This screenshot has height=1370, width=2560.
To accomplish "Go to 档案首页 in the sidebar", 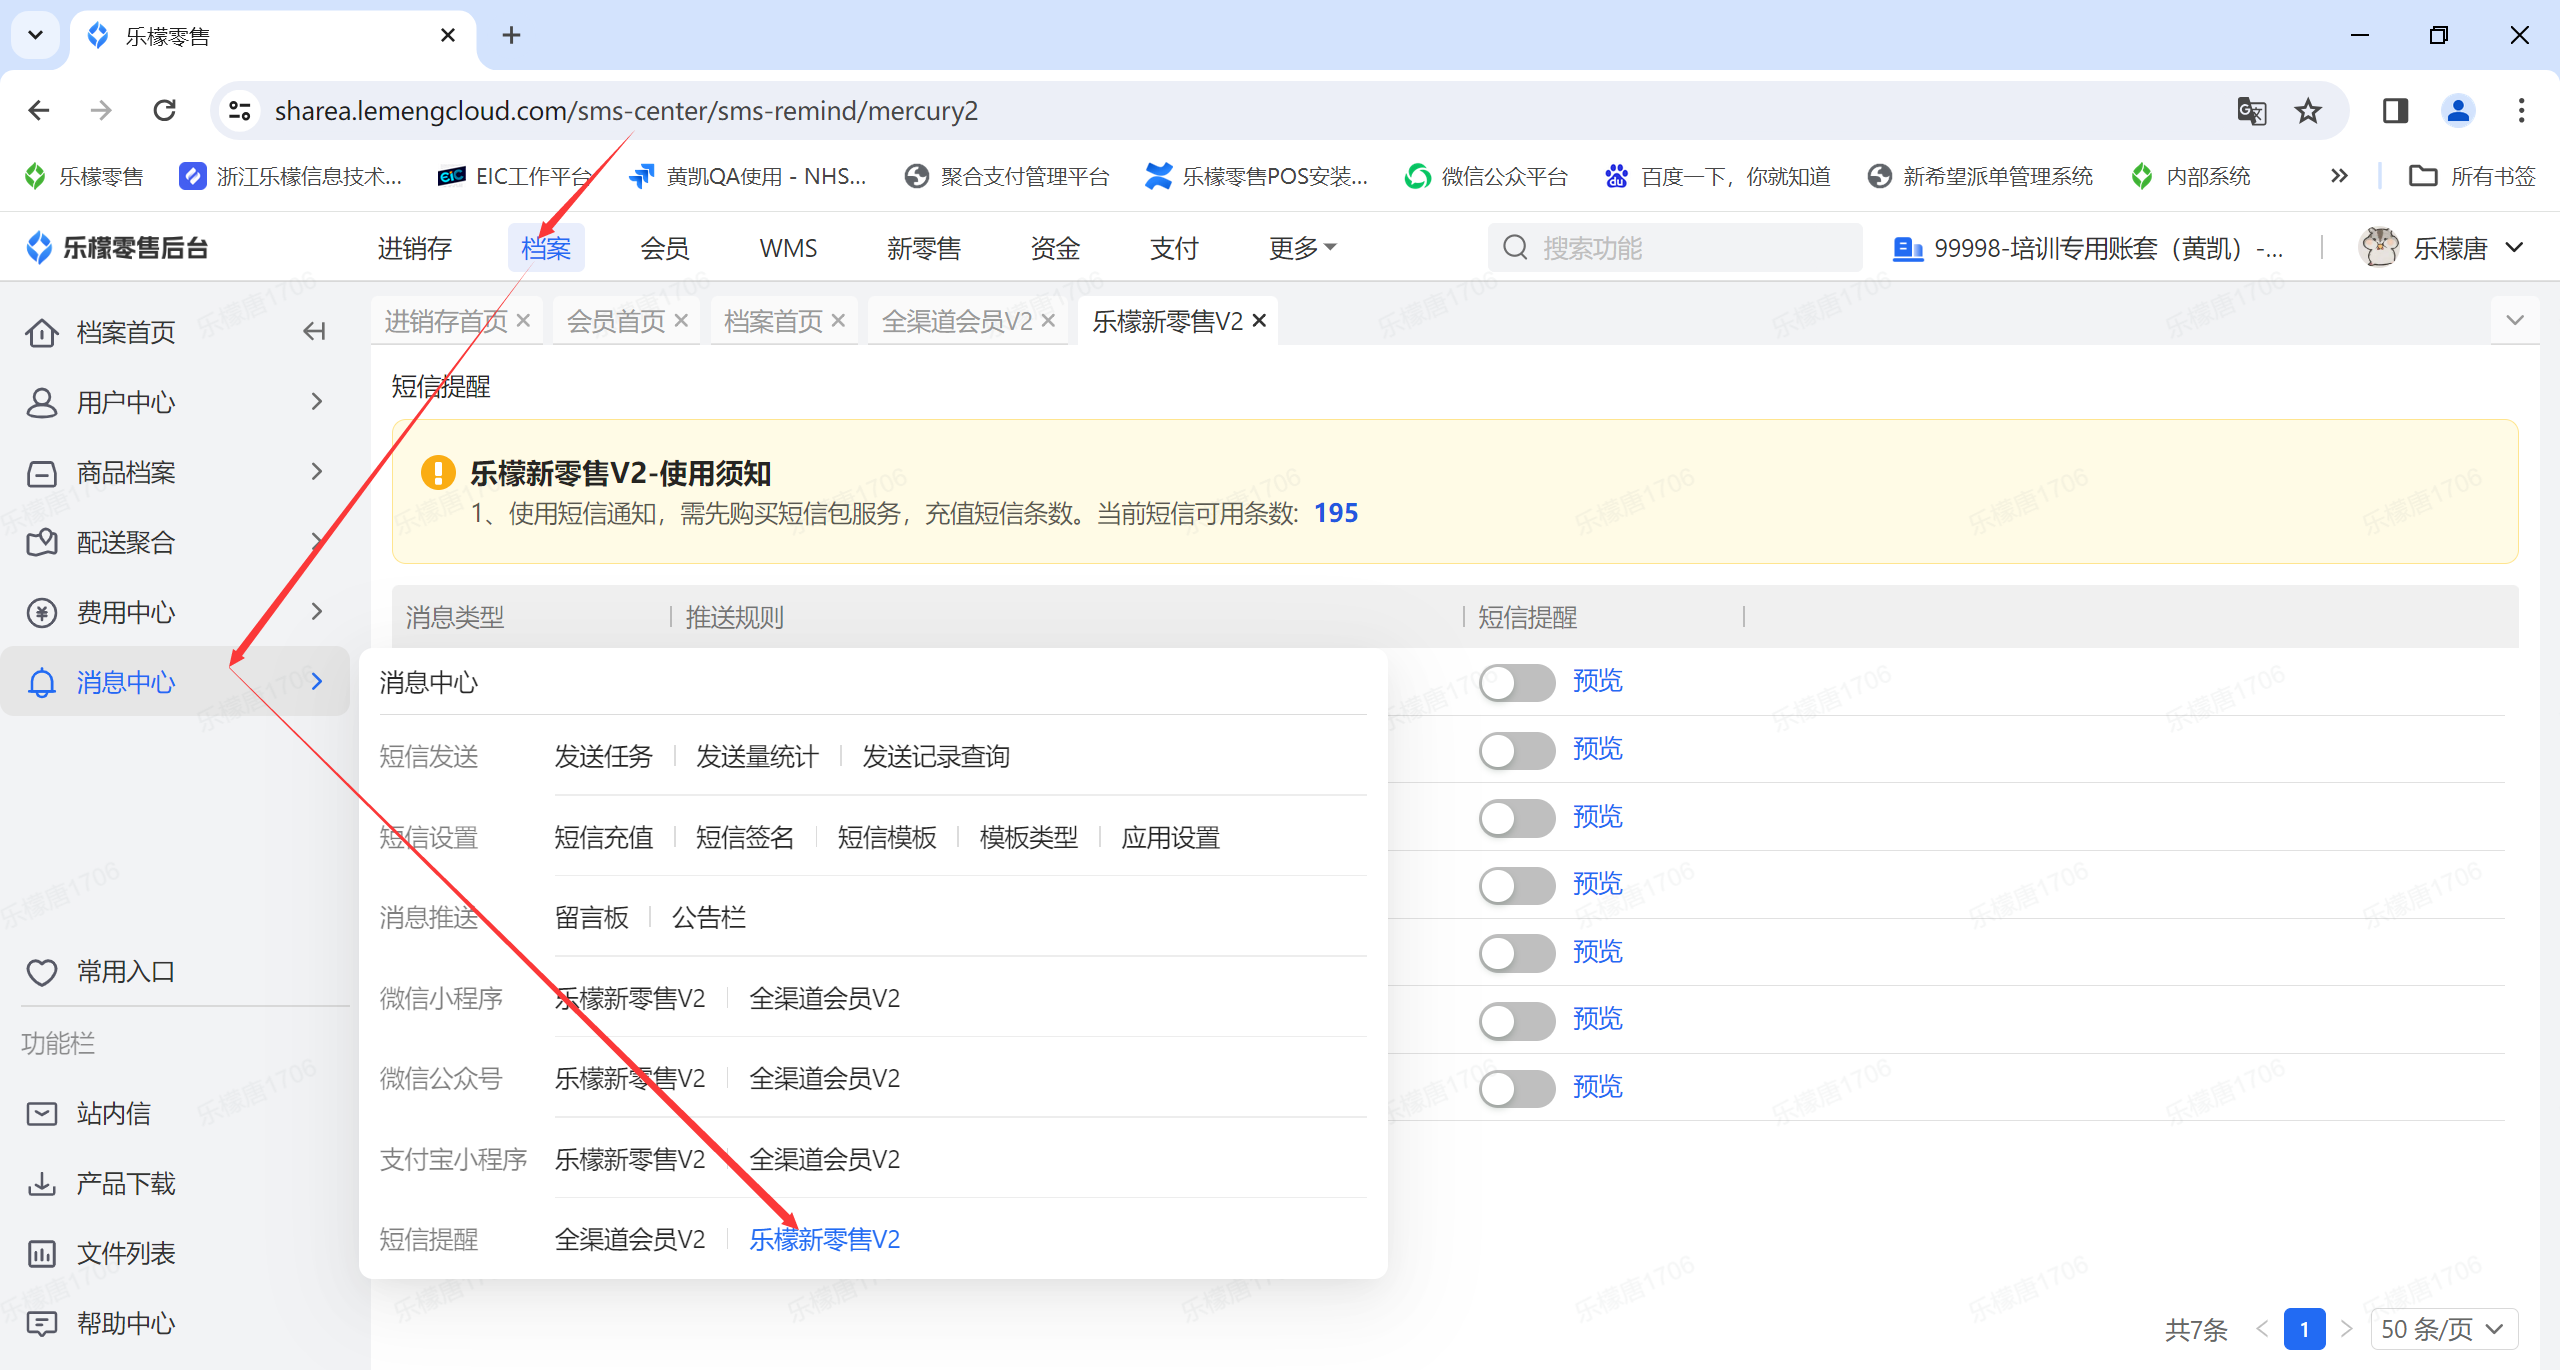I will (x=125, y=332).
